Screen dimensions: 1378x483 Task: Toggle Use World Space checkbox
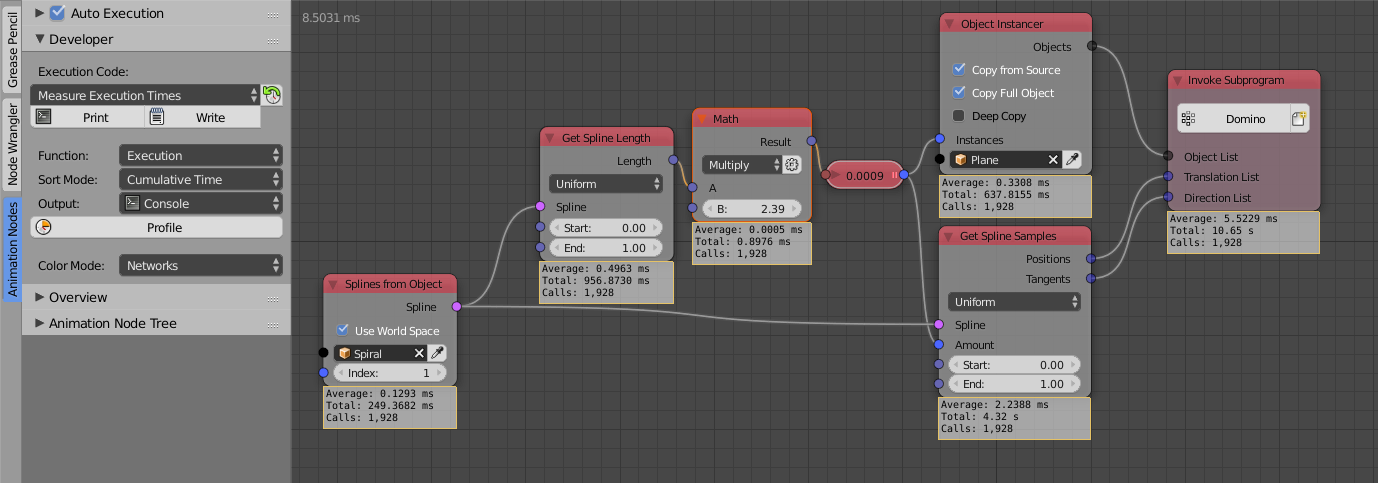tap(344, 330)
